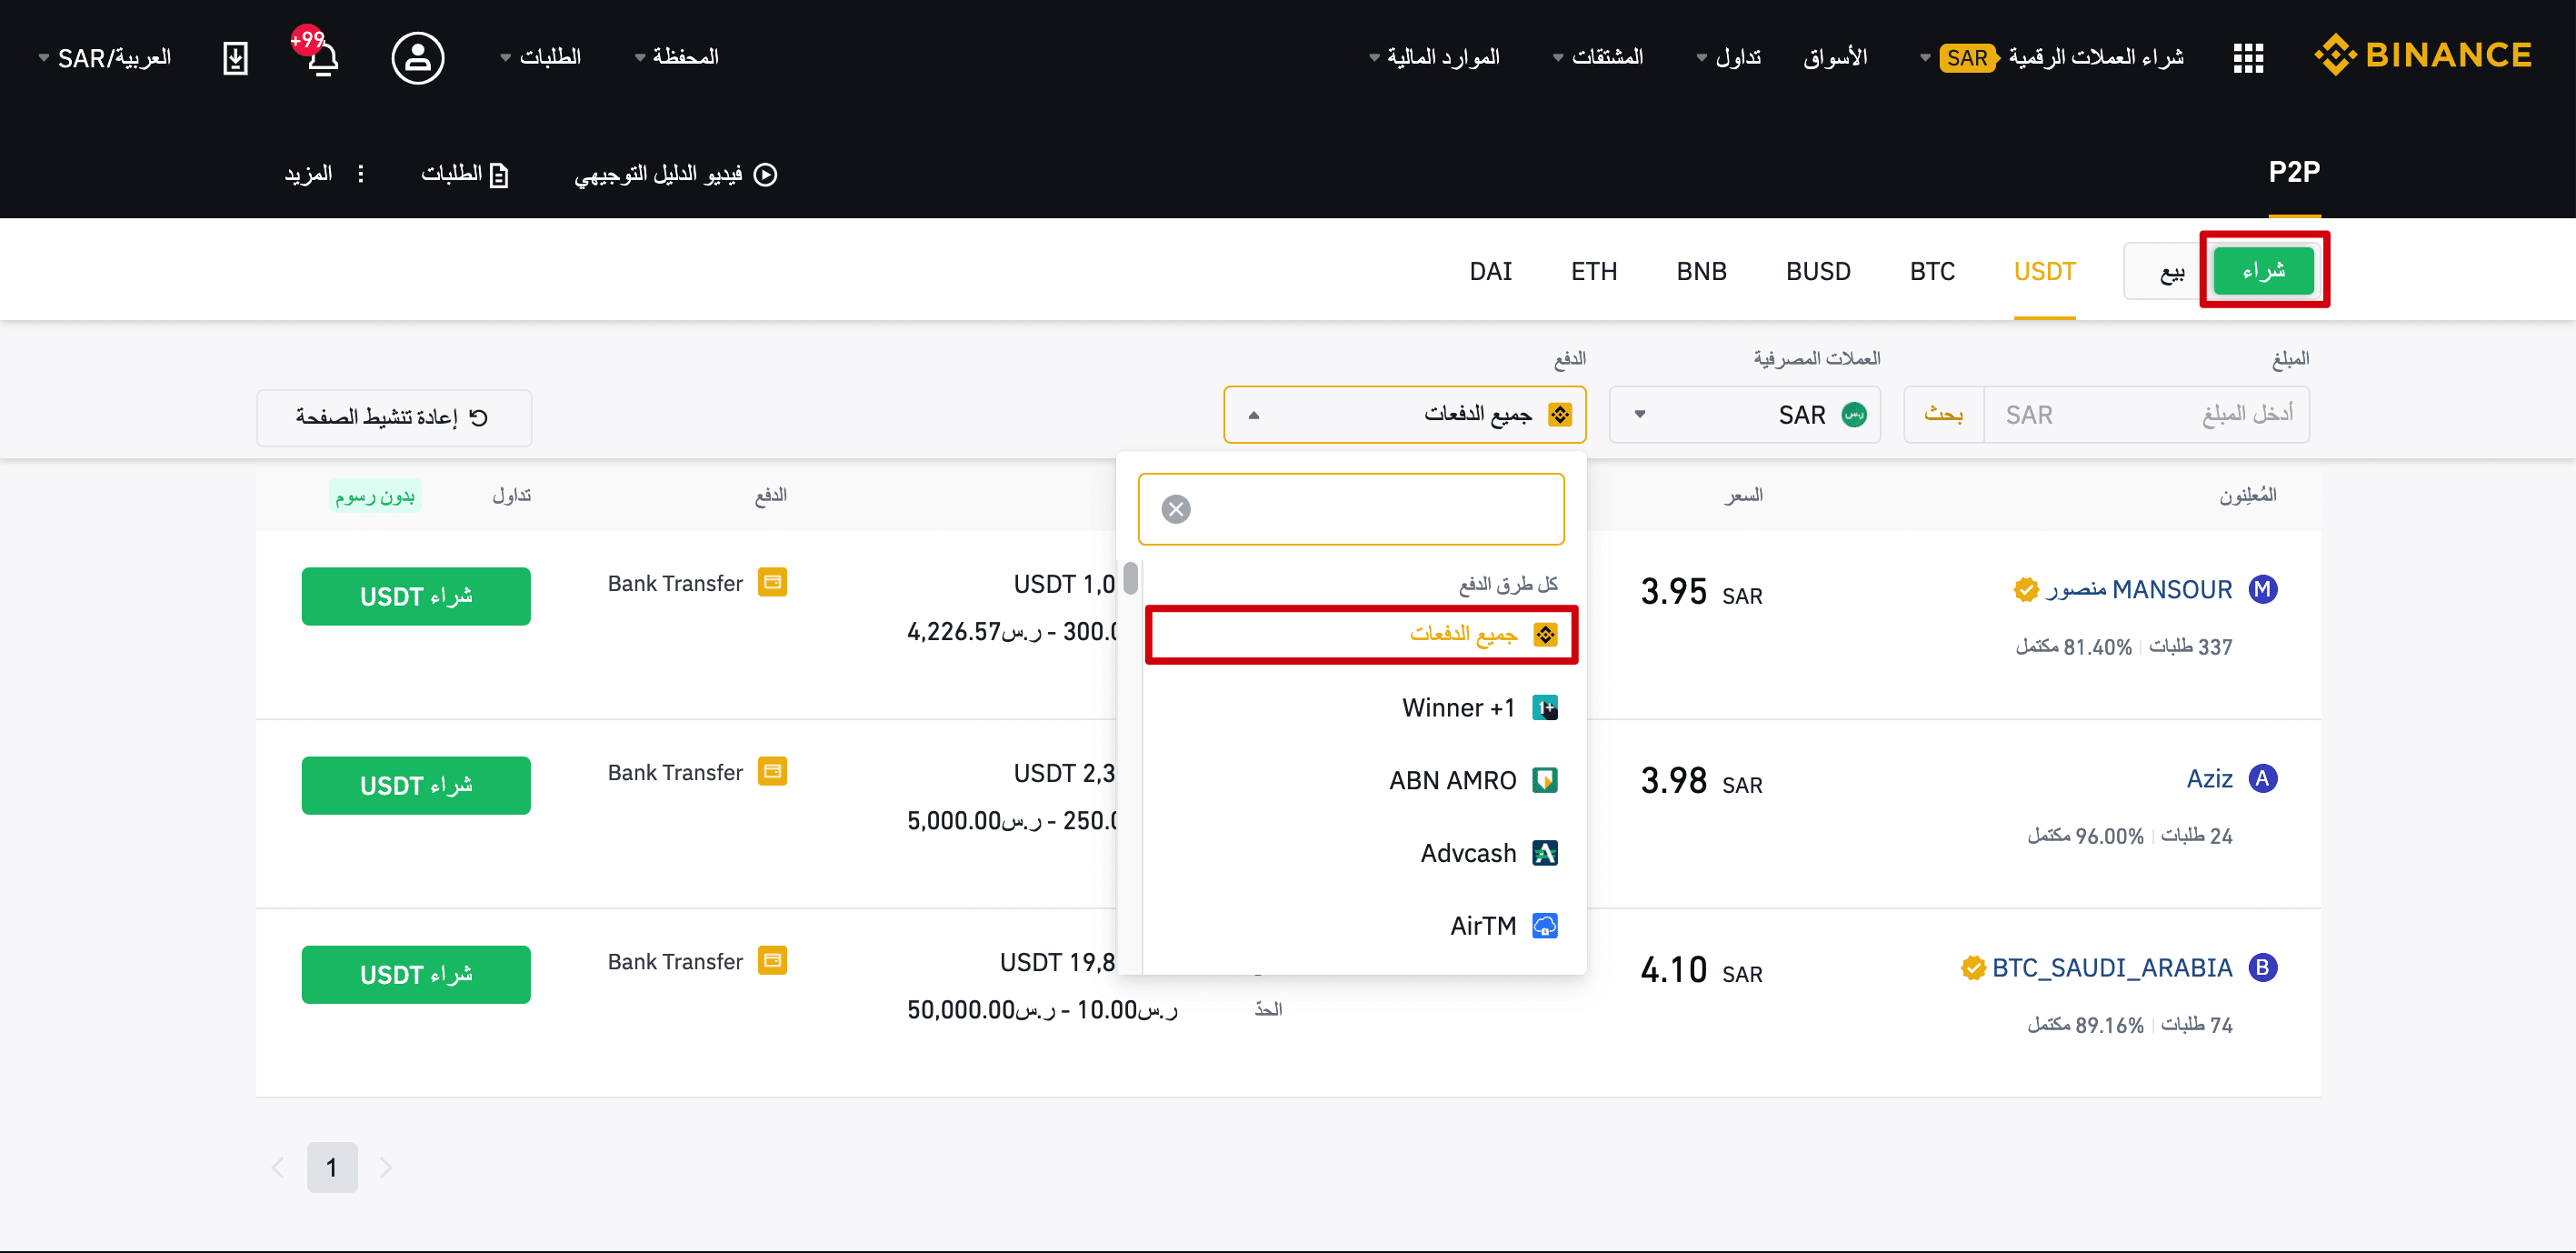The width and height of the screenshot is (2576, 1253).
Task: Click Bank Transfer icon in MANSOUR row
Action: pos(772,582)
